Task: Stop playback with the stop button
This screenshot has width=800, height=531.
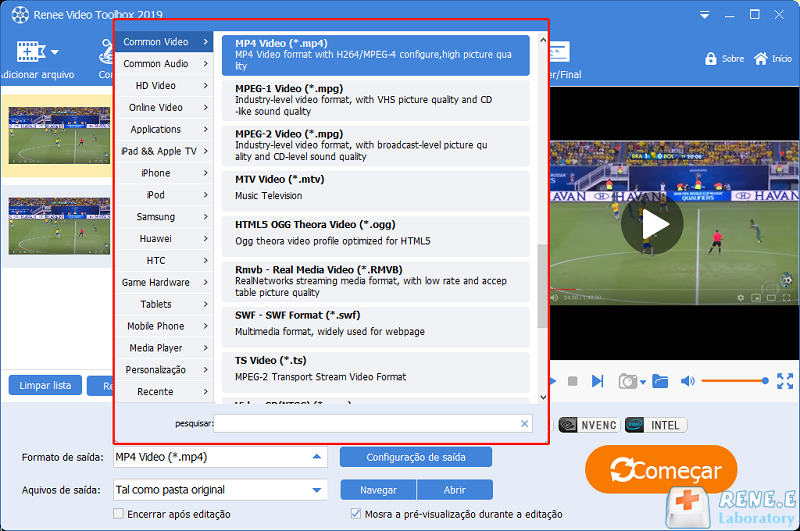Action: point(572,381)
